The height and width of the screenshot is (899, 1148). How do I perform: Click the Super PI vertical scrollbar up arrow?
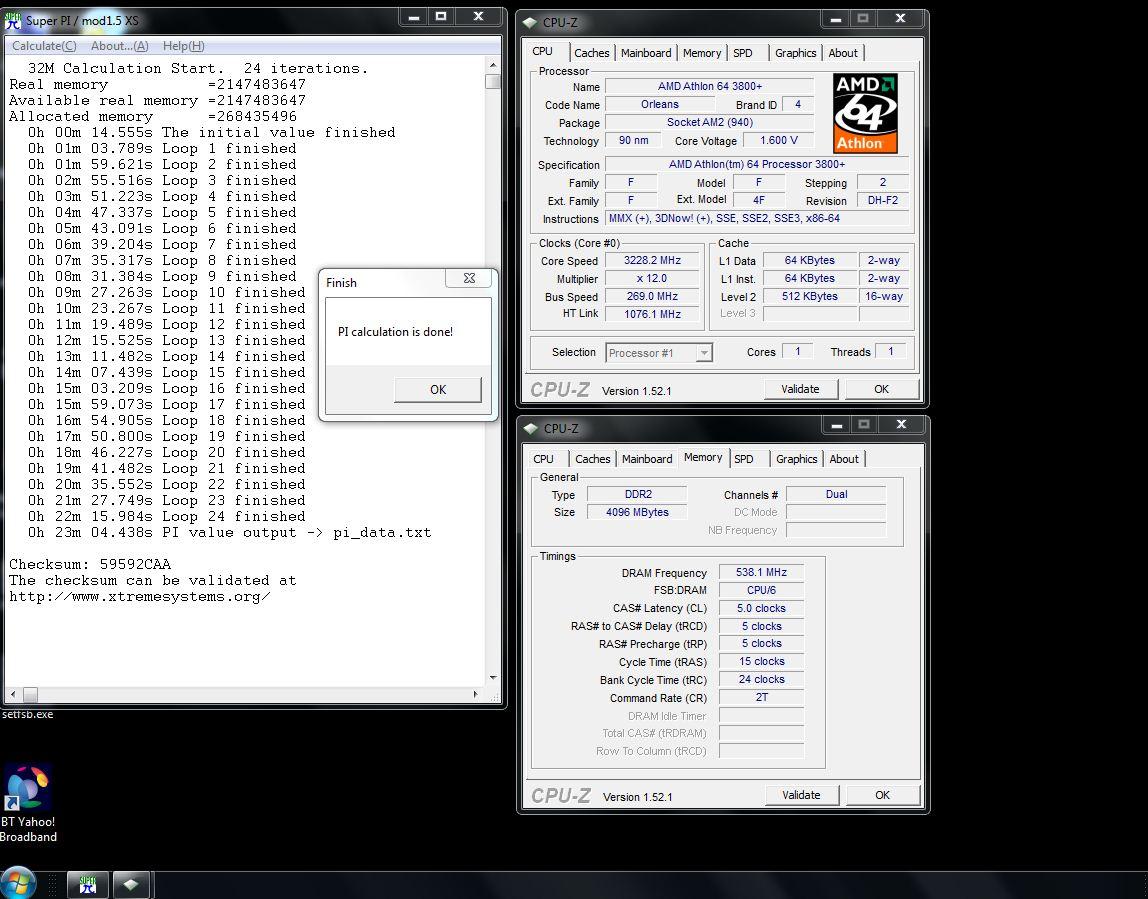[493, 66]
